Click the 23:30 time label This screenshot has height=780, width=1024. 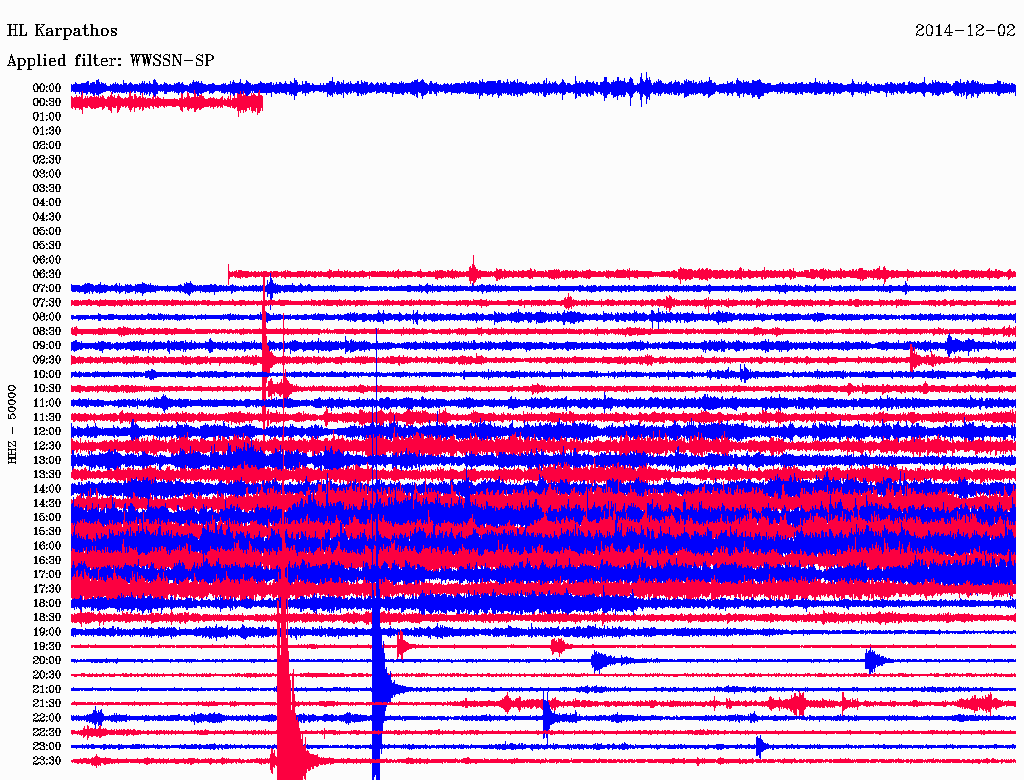[x=47, y=761]
